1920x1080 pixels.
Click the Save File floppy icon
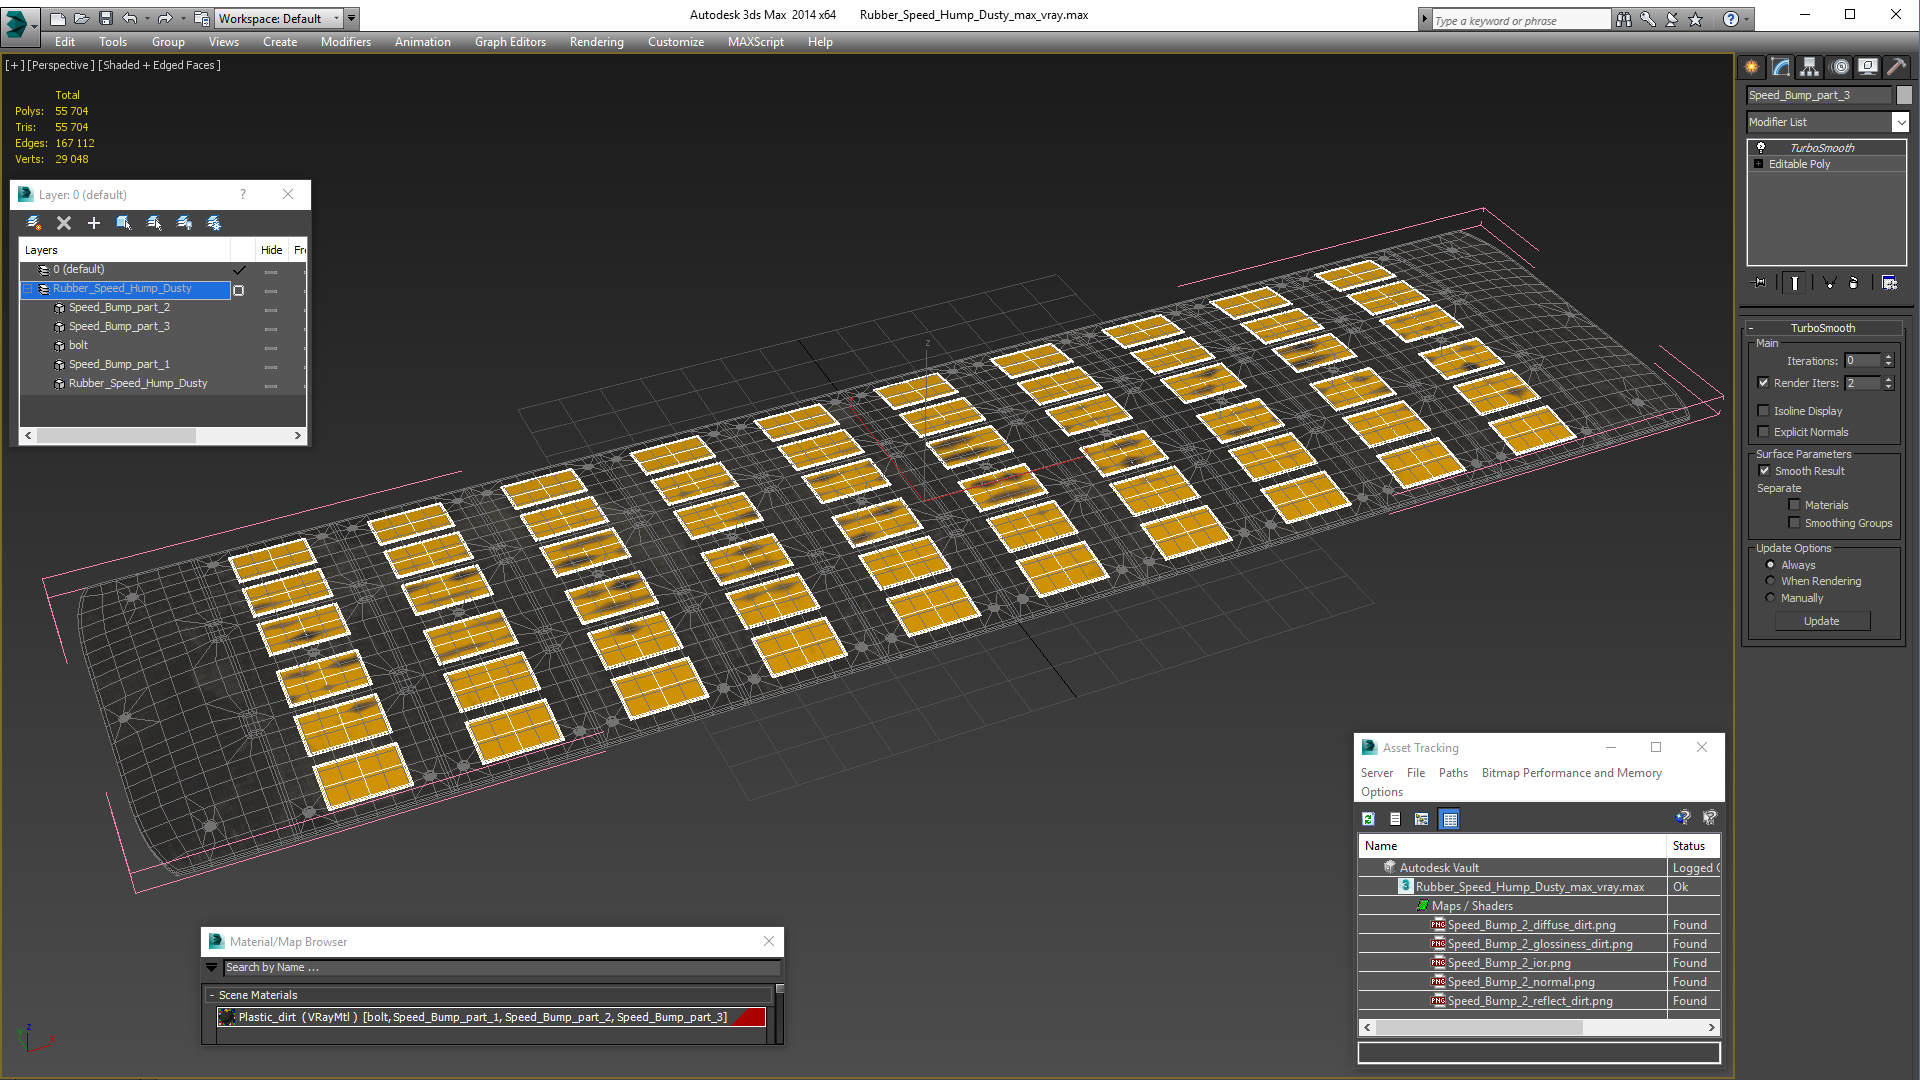[105, 18]
